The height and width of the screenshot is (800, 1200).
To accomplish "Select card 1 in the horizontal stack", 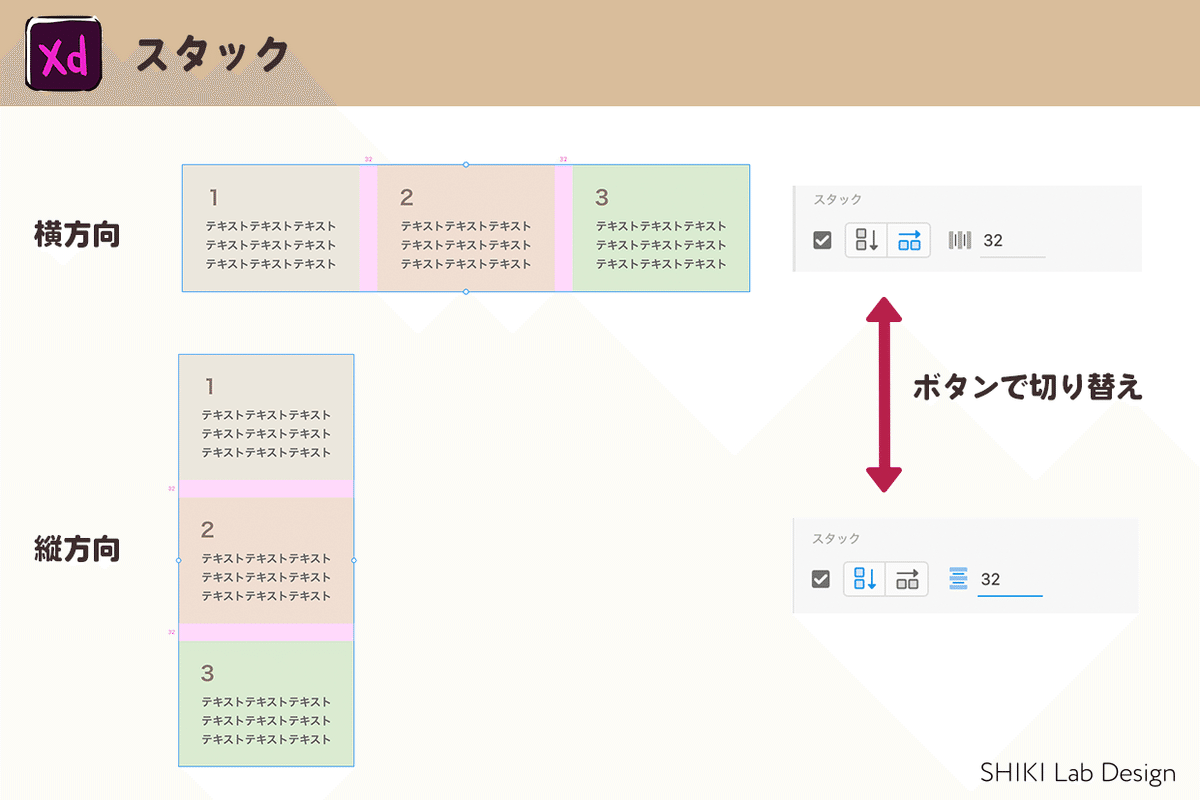I will click(x=271, y=228).
